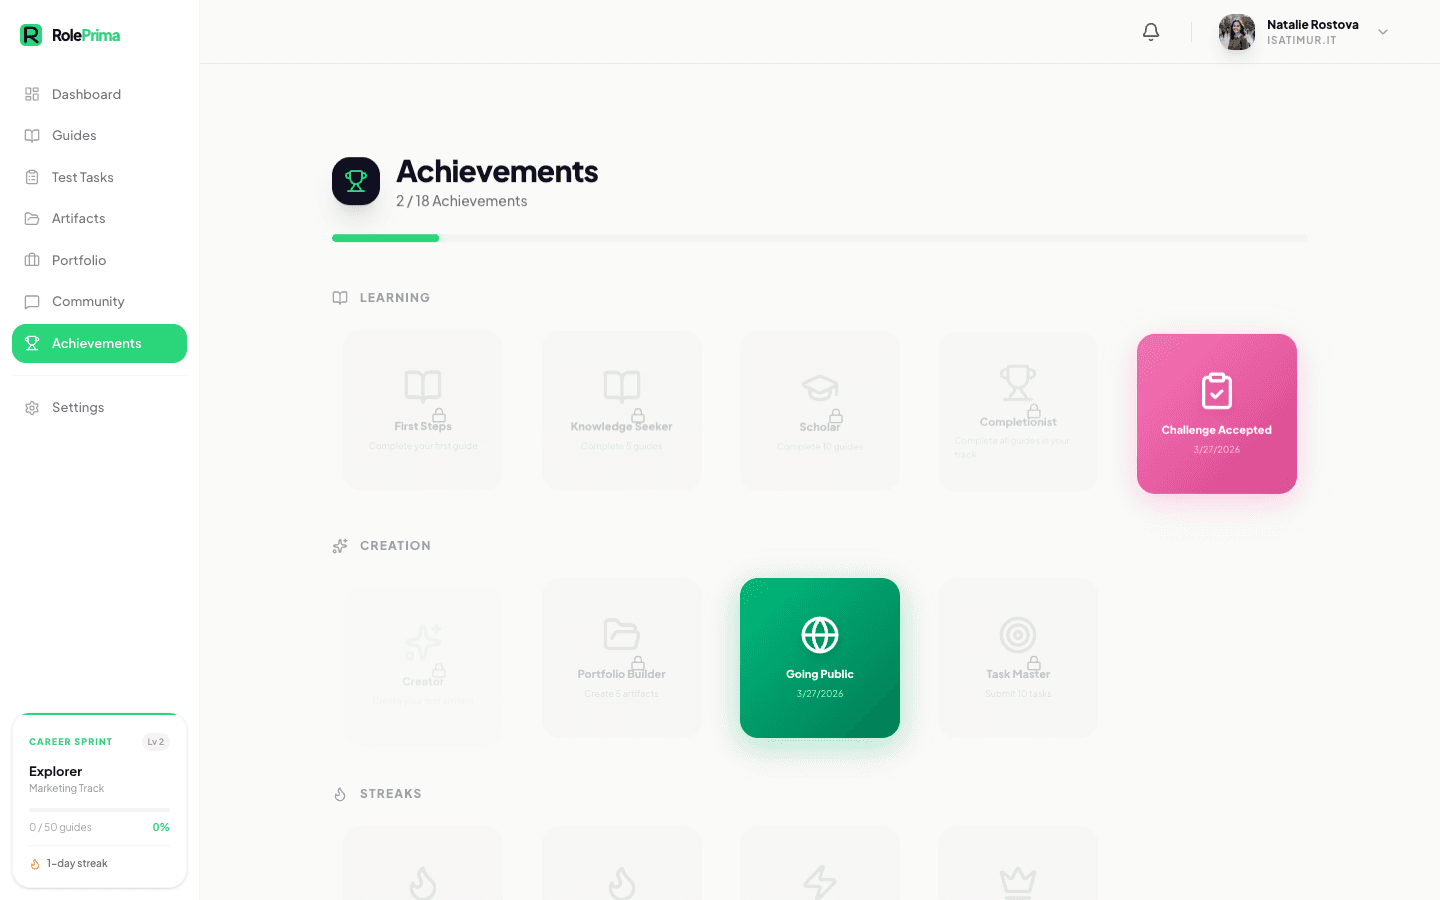Open the Career Sprint Explorer card
This screenshot has height=900, width=1440.
[x=99, y=800]
